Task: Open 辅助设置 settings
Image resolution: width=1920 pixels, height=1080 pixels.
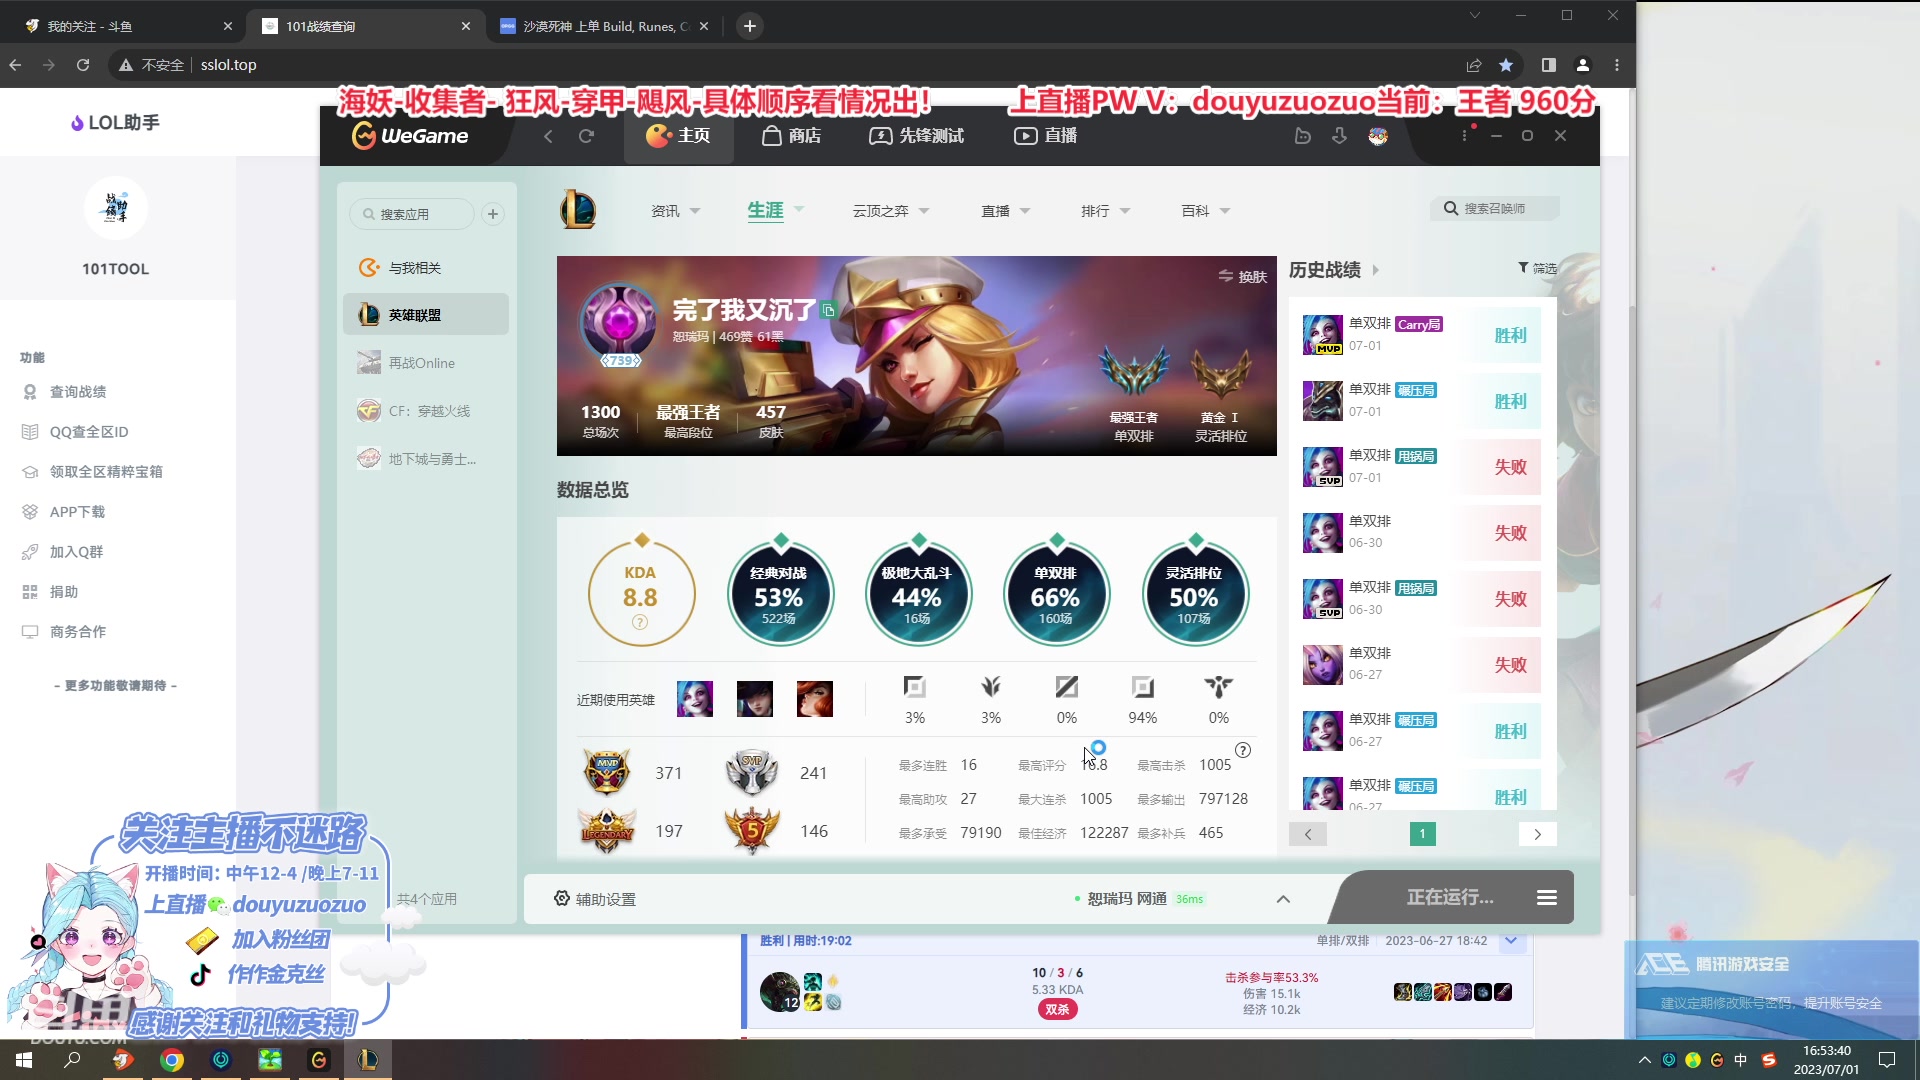Action: (x=595, y=899)
